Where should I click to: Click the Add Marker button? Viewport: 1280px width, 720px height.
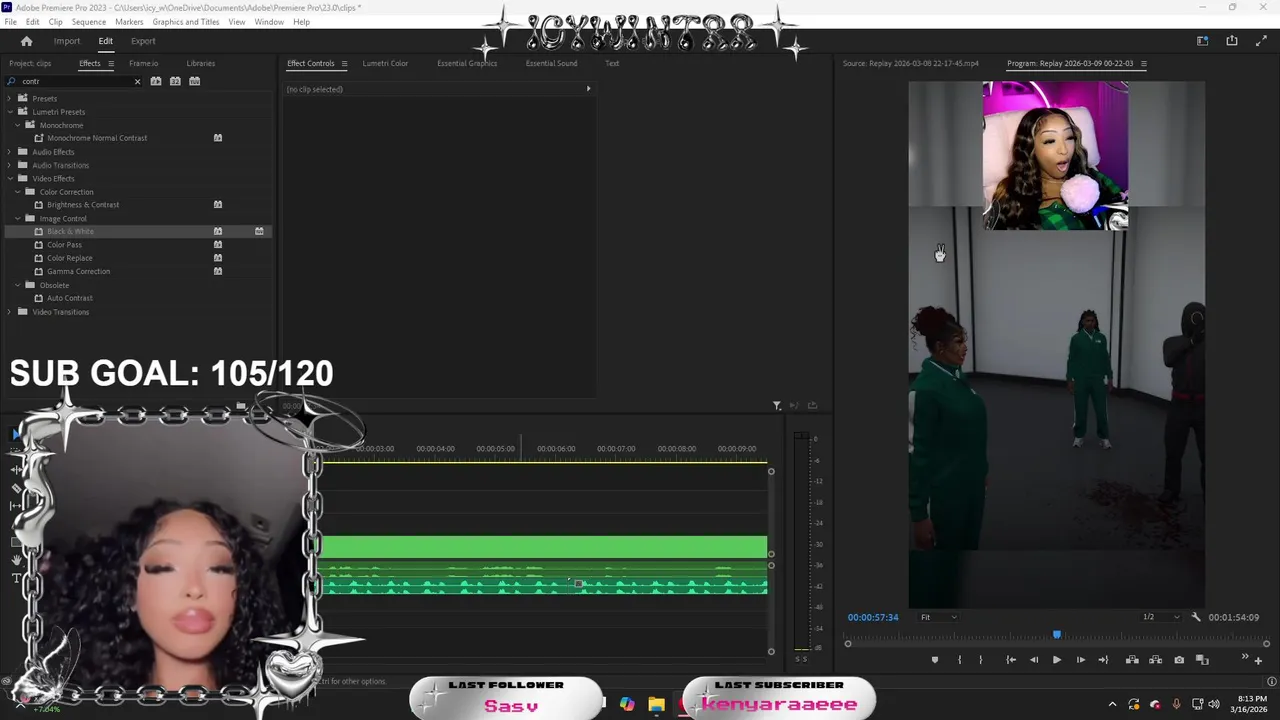935,660
